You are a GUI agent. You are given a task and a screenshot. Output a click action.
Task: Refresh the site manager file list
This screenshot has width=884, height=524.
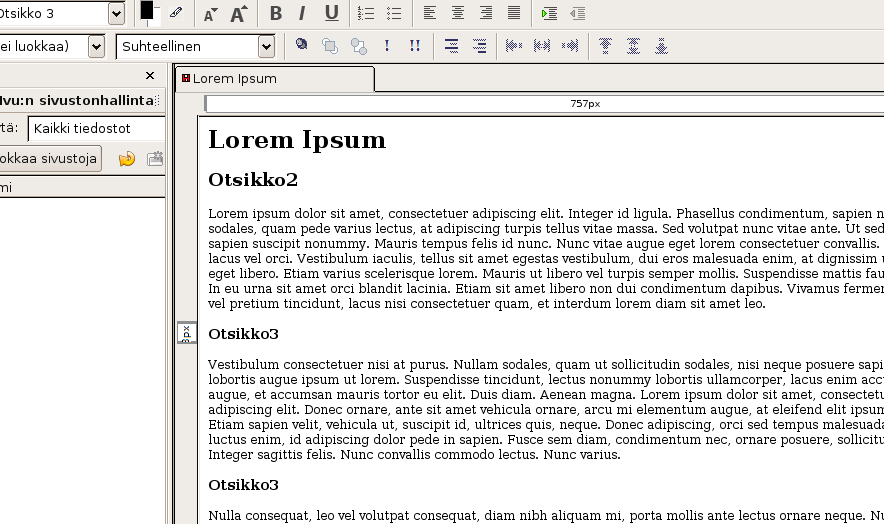127,158
